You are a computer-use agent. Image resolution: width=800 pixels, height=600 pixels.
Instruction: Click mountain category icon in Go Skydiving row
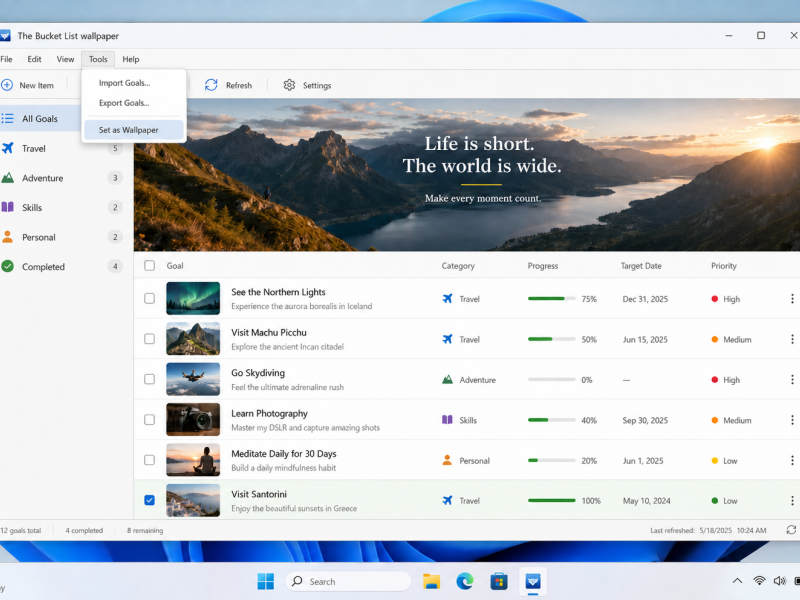point(447,380)
